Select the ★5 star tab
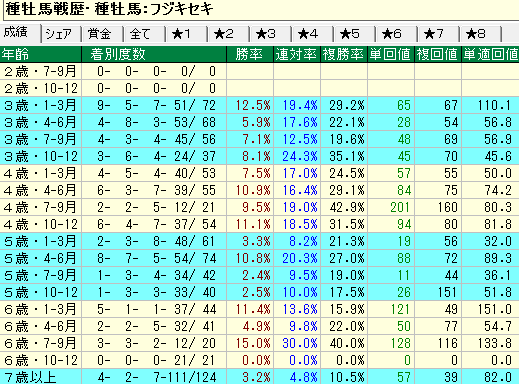Viewport: 519px width, 384px height. [x=355, y=34]
